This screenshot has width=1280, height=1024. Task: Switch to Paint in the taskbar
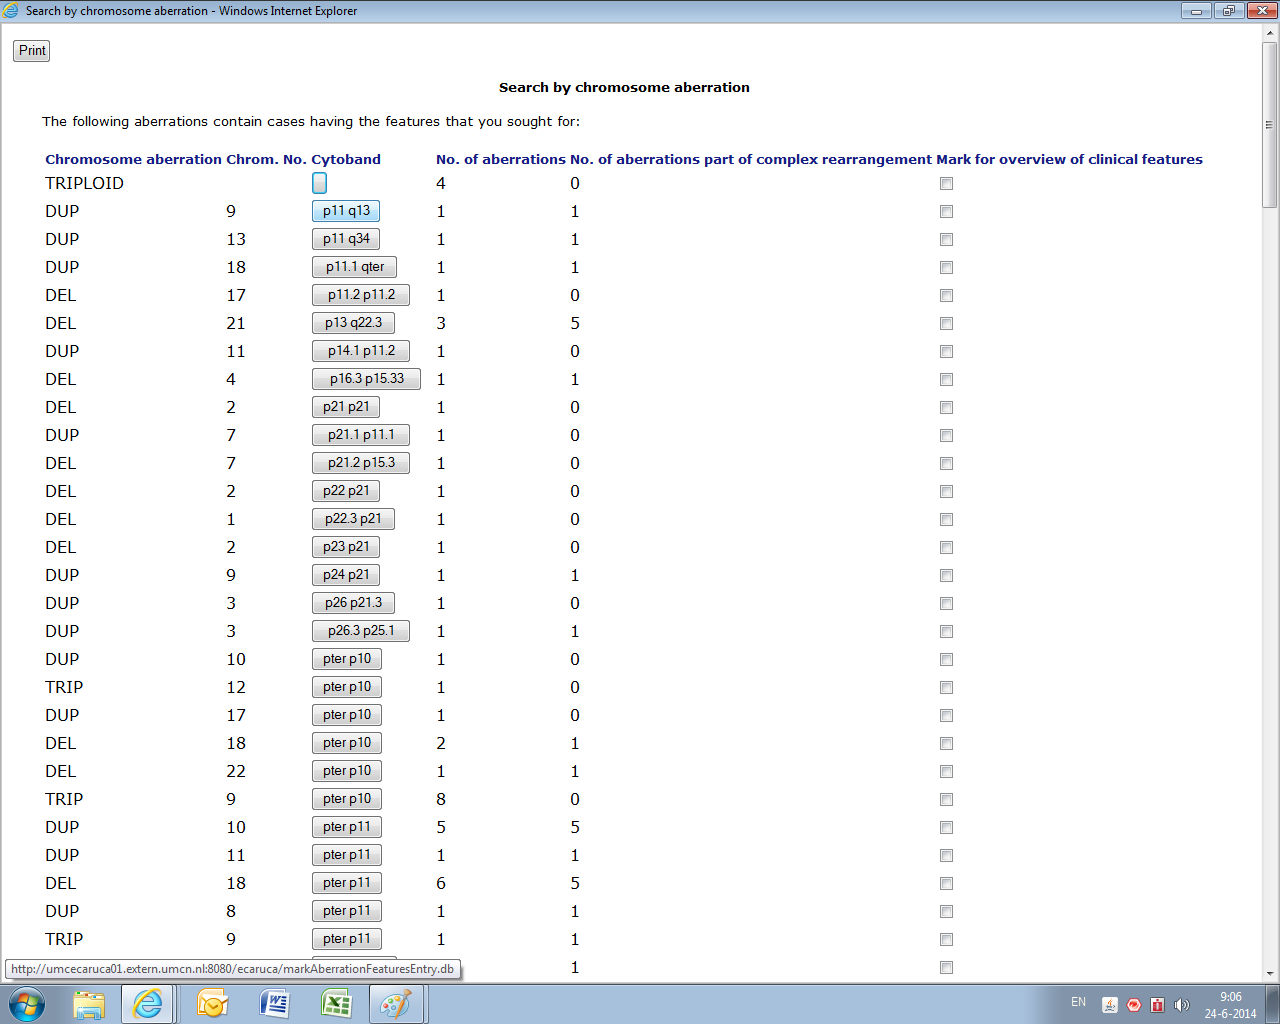coord(397,1004)
